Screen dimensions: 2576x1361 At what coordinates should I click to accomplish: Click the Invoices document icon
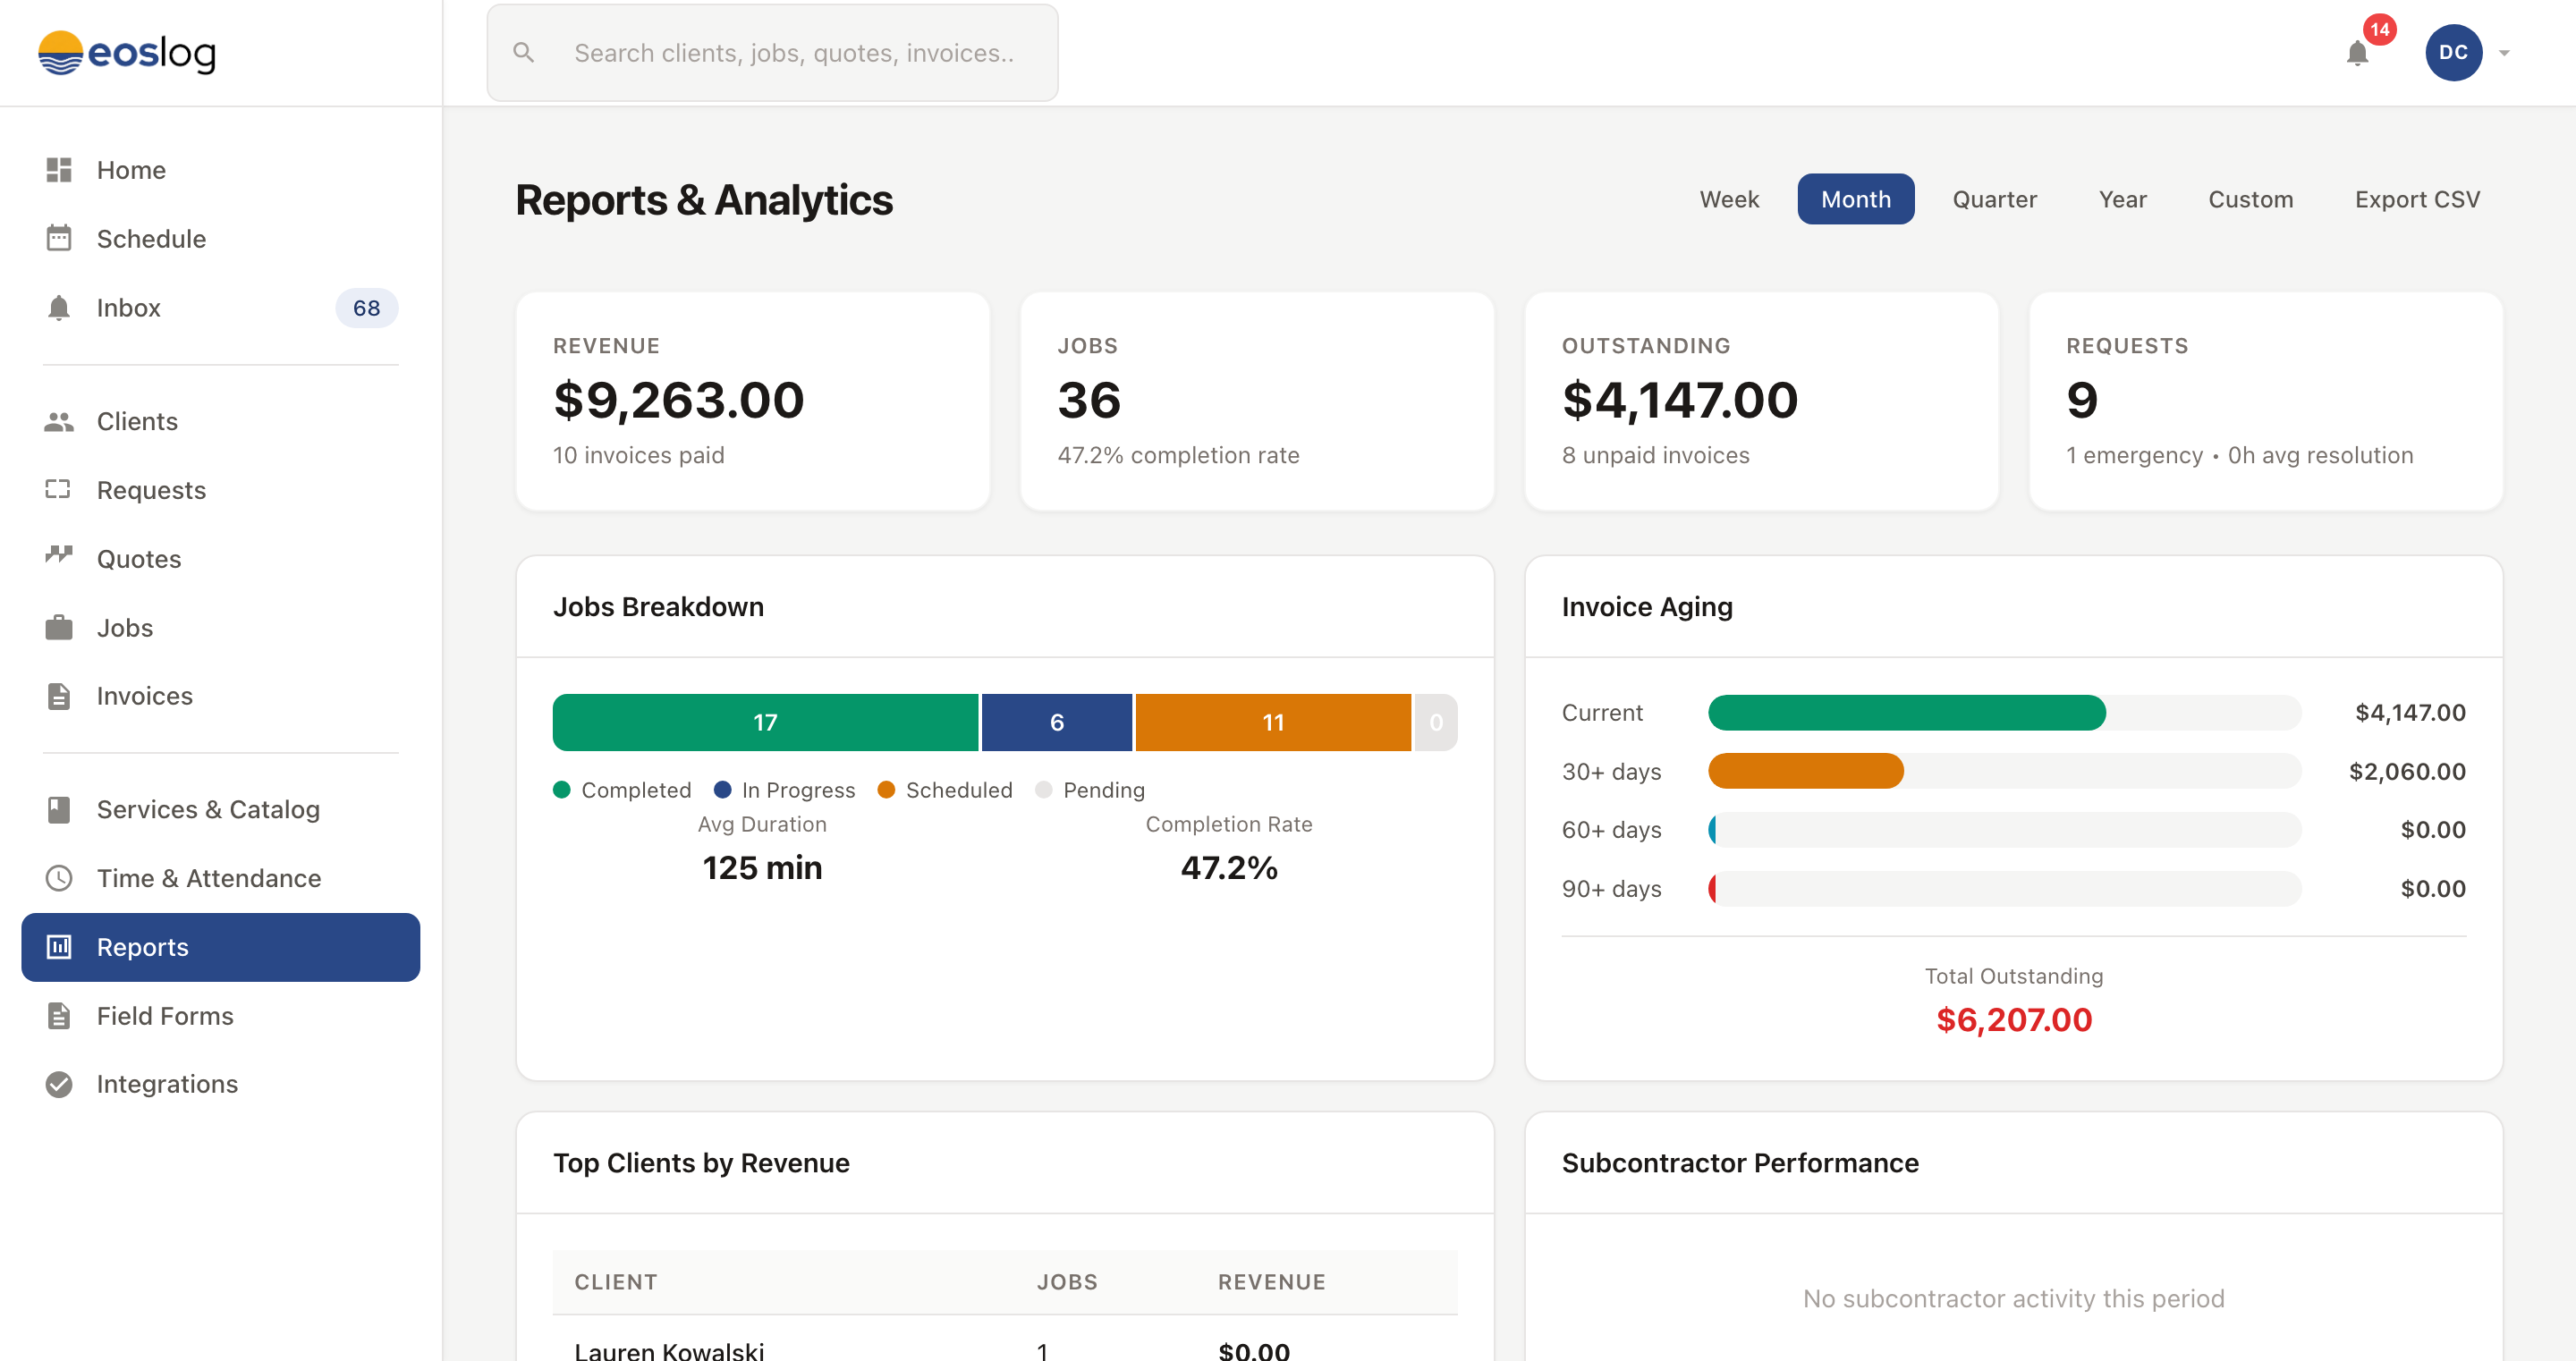coord(59,696)
